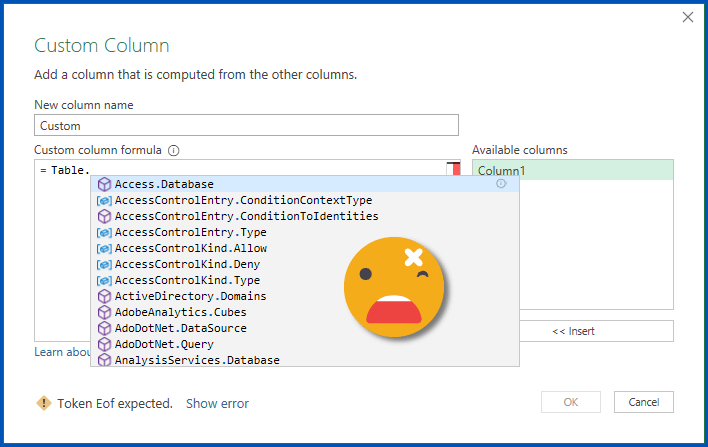Click the Cancel button

coord(643,402)
